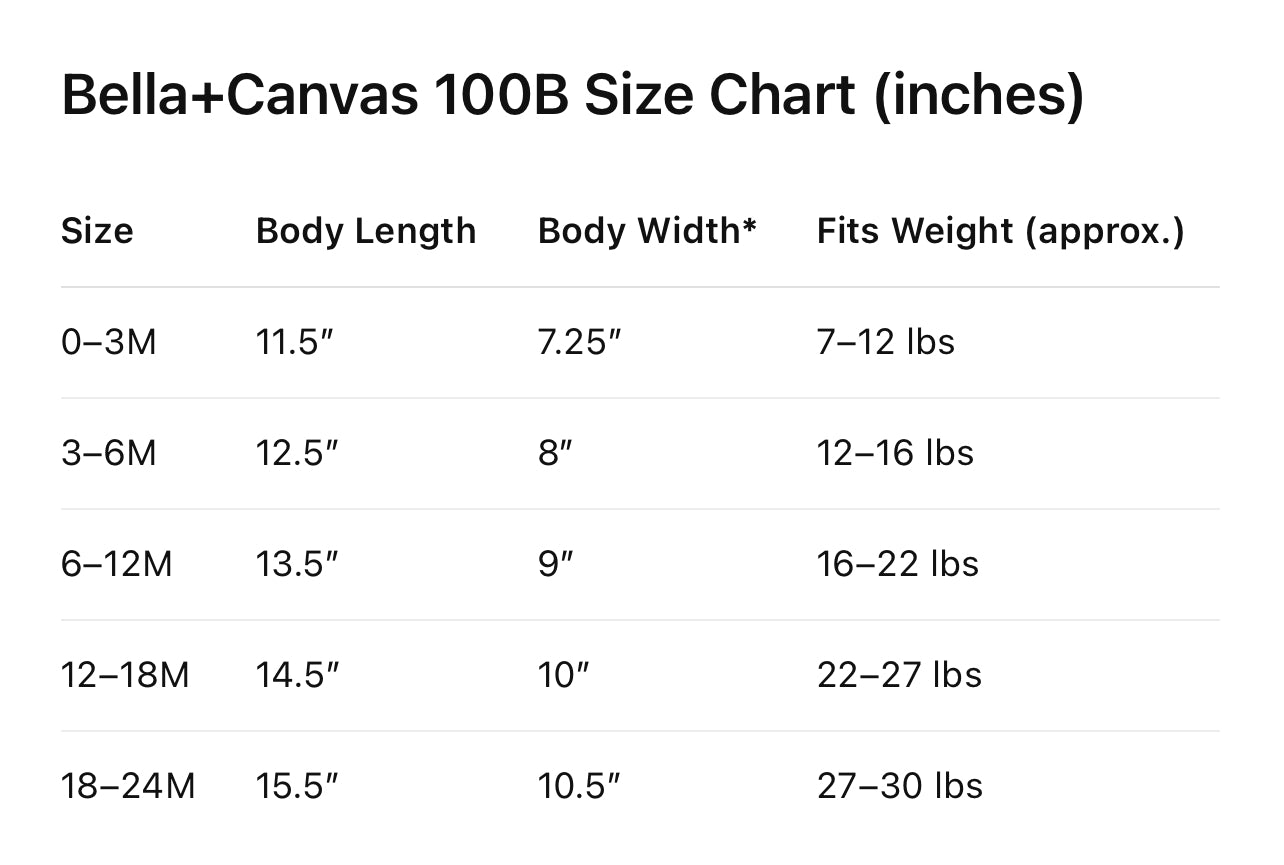Viewport: 1284px width, 865px height.
Task: Click the 22–27 lbs weight cell
Action: [x=899, y=676]
